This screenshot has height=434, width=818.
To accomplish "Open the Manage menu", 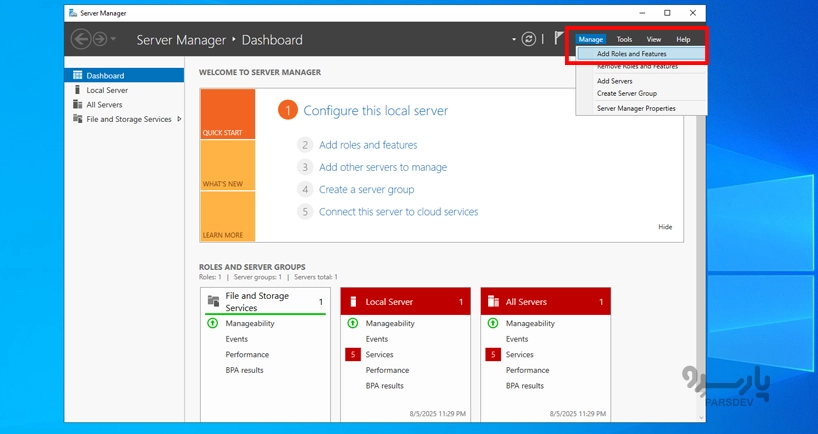I will (x=591, y=39).
